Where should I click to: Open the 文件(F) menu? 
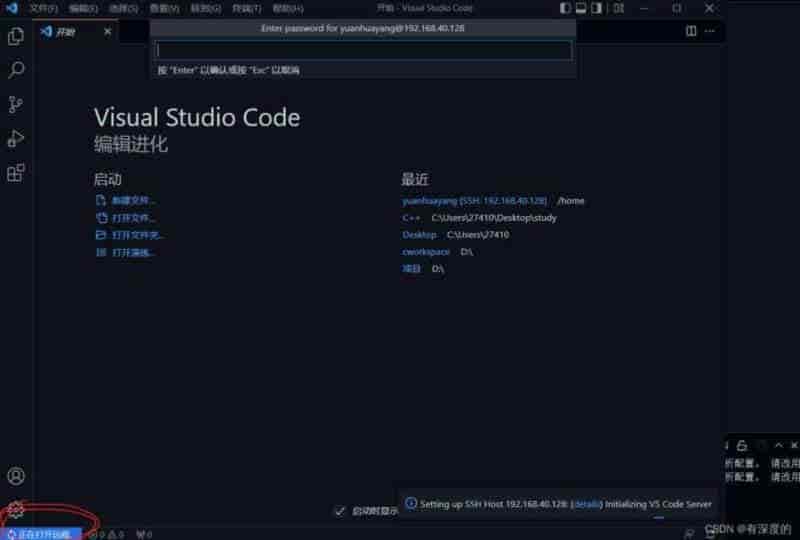[x=43, y=8]
